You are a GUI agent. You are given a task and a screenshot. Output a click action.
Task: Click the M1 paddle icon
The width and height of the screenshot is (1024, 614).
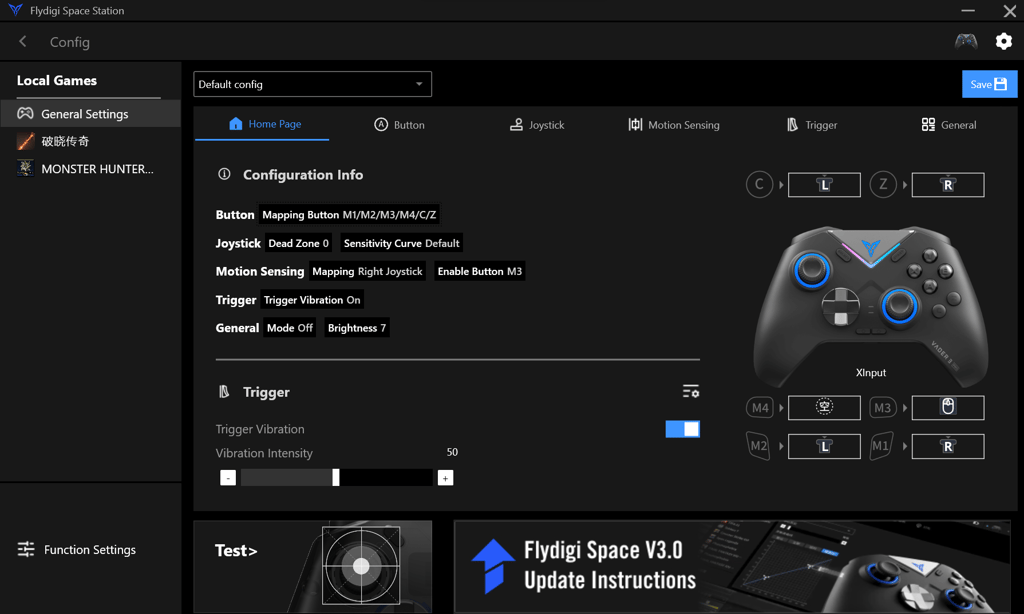pyautogui.click(x=882, y=446)
